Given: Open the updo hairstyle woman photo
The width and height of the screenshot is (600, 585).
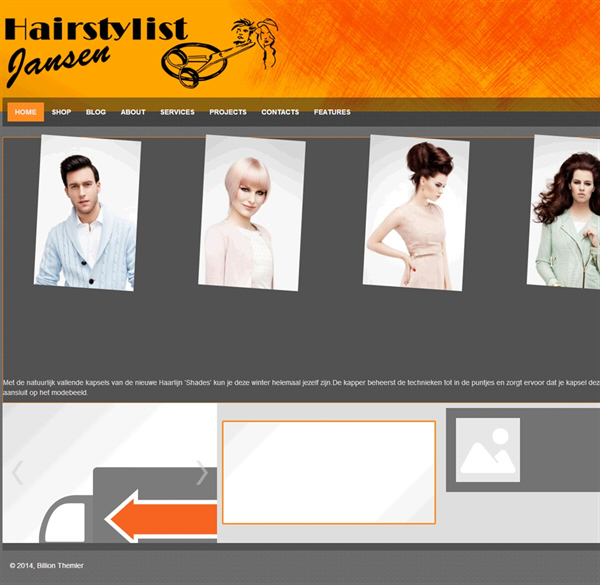Looking at the screenshot, I should (416, 213).
